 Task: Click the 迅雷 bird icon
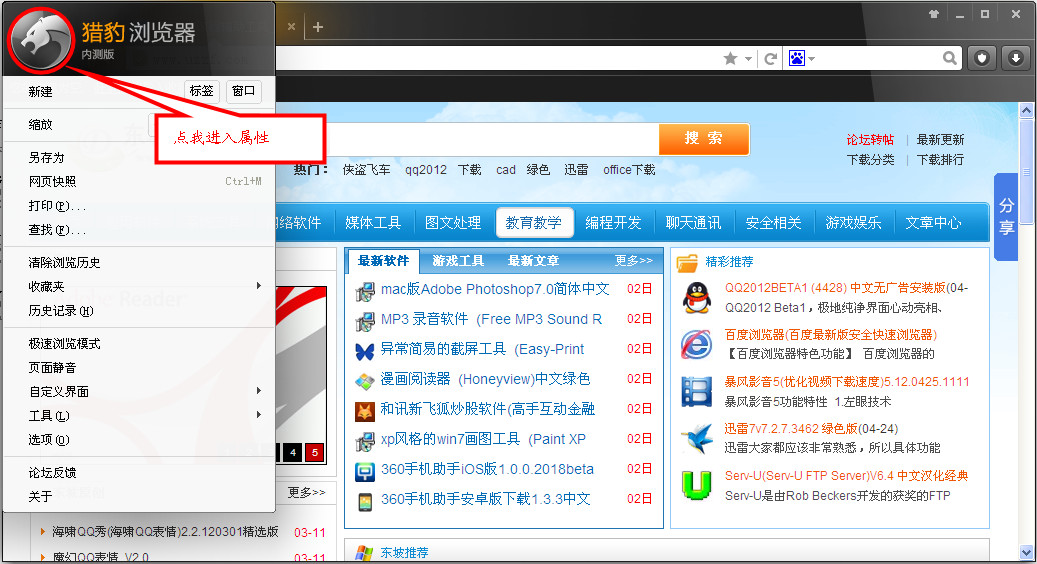pyautogui.click(x=697, y=438)
